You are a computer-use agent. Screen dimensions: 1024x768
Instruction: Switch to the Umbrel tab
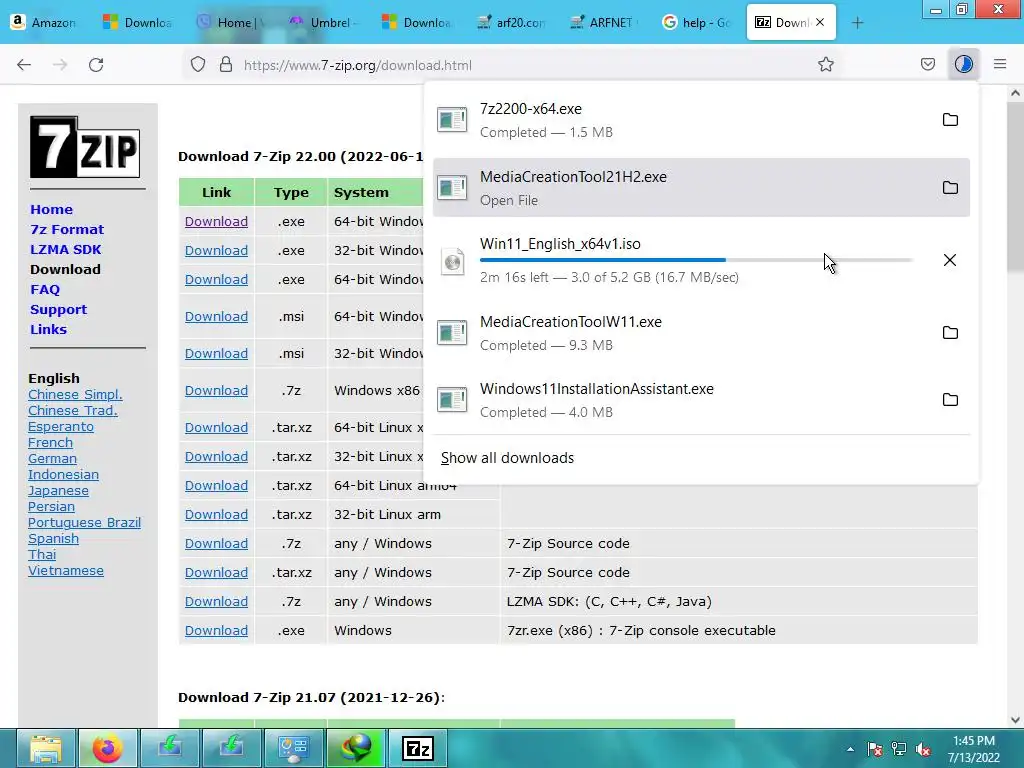[x=325, y=22]
